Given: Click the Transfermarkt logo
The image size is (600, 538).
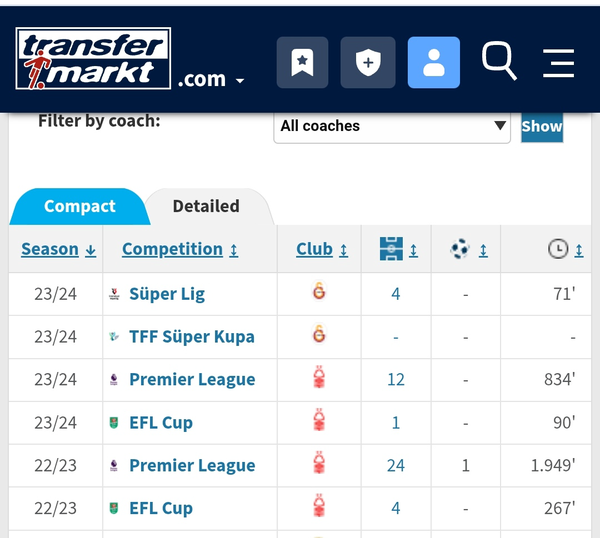Looking at the screenshot, I should coord(93,59).
